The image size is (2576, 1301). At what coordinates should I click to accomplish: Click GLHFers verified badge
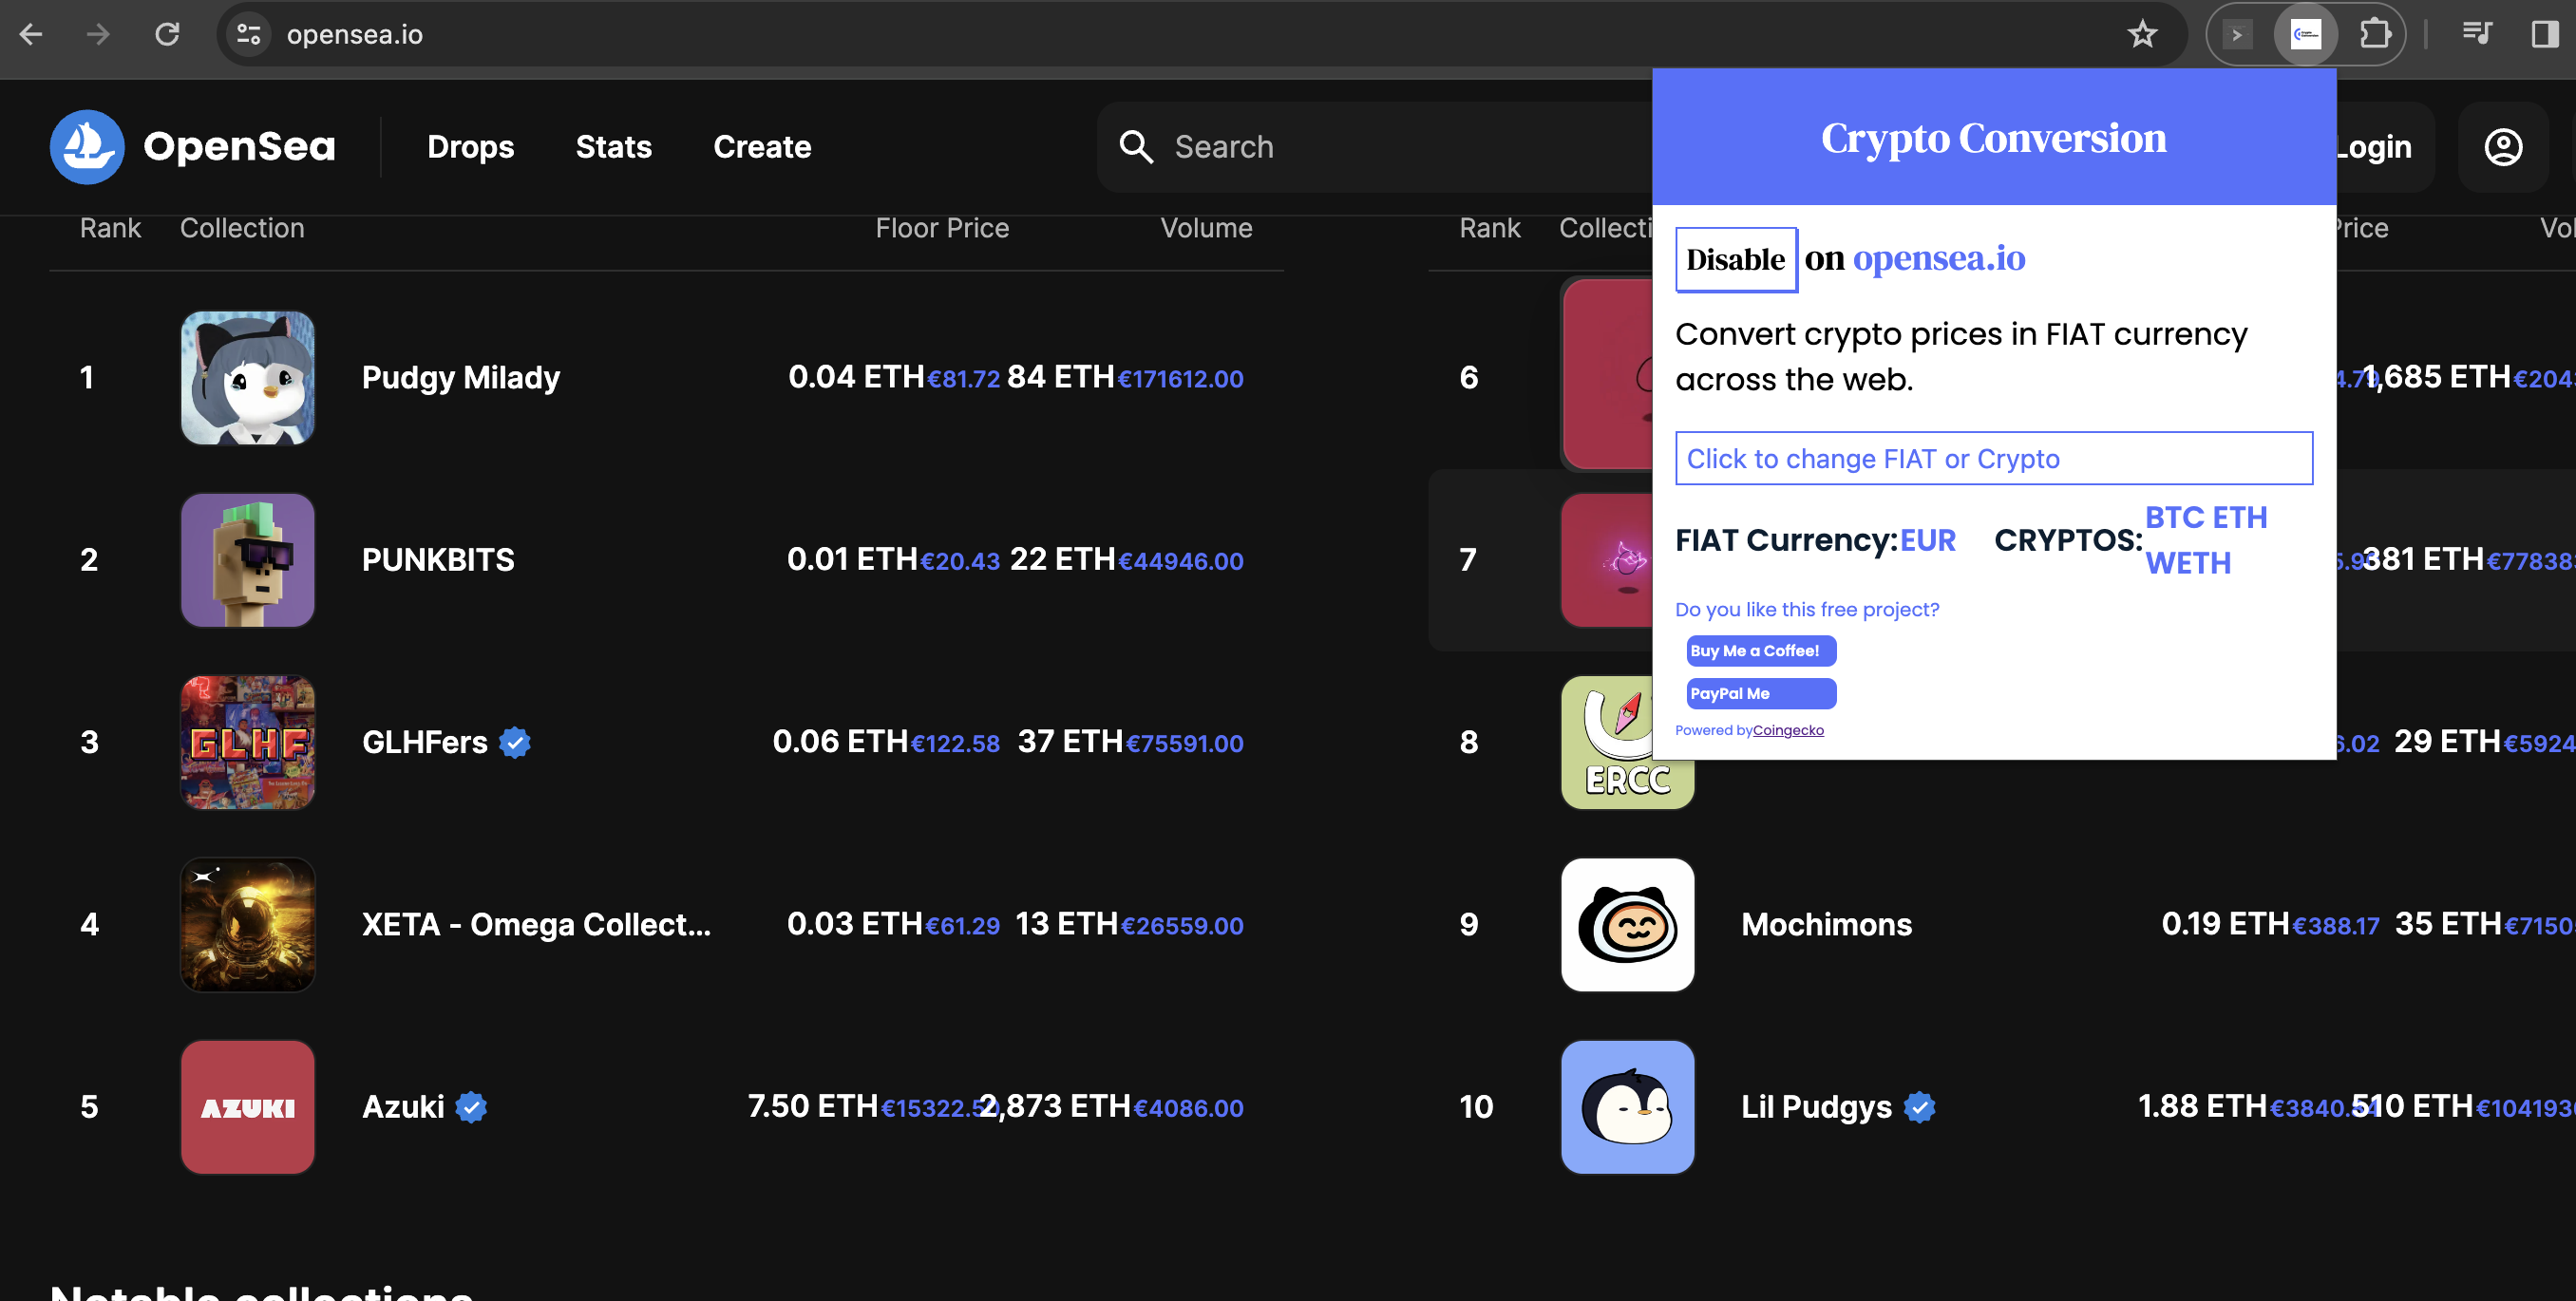coord(515,742)
